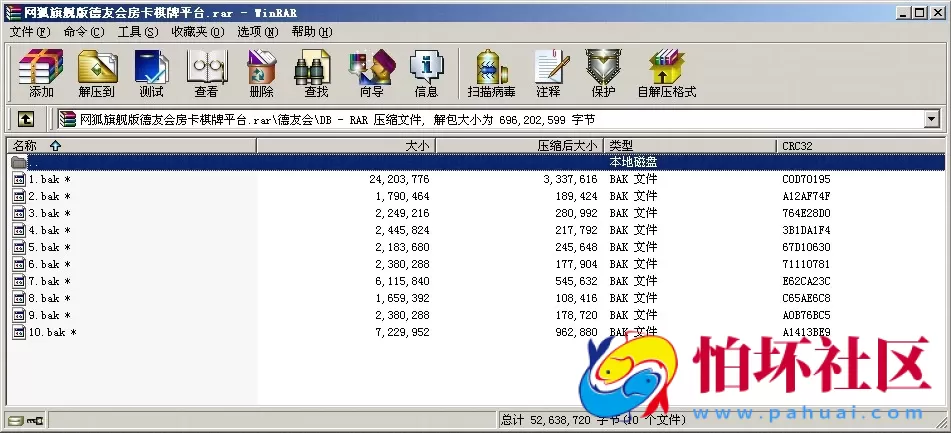Viewport: 951px width, 433px height.
Task: Expand the archive path dropdown arrow
Action: [x=932, y=119]
